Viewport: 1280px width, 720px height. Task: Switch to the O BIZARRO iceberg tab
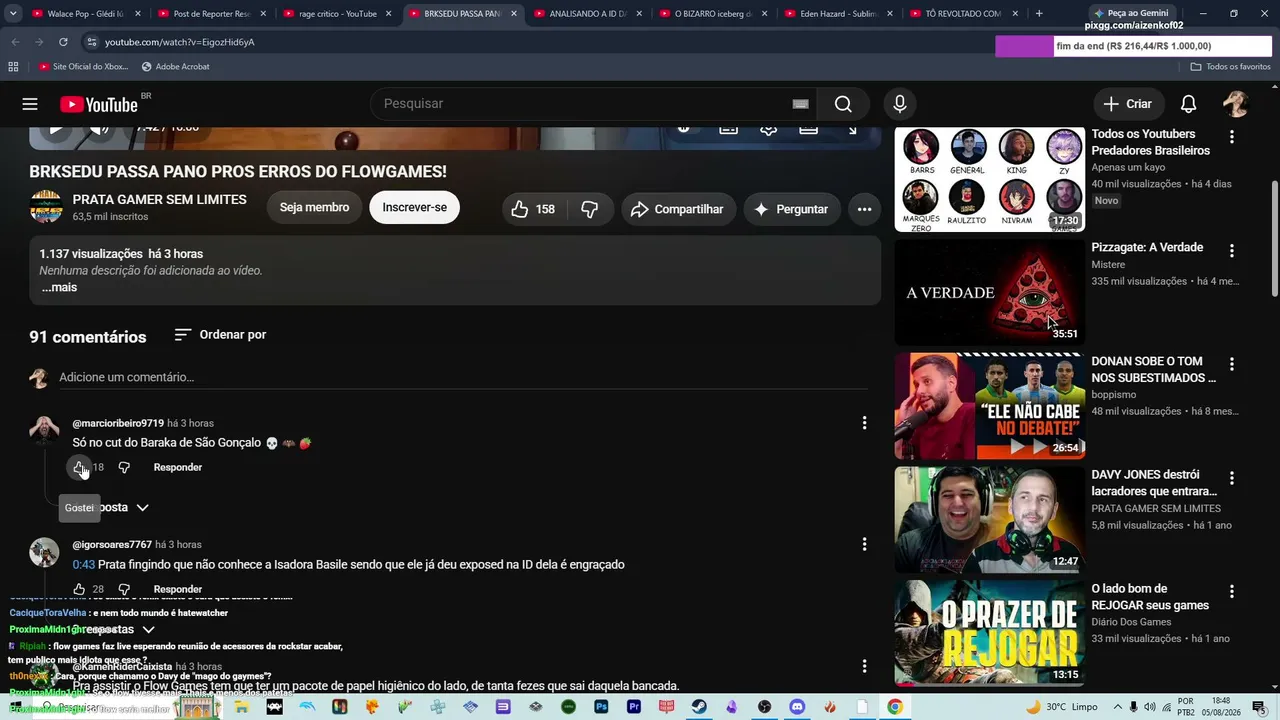pyautogui.click(x=714, y=14)
